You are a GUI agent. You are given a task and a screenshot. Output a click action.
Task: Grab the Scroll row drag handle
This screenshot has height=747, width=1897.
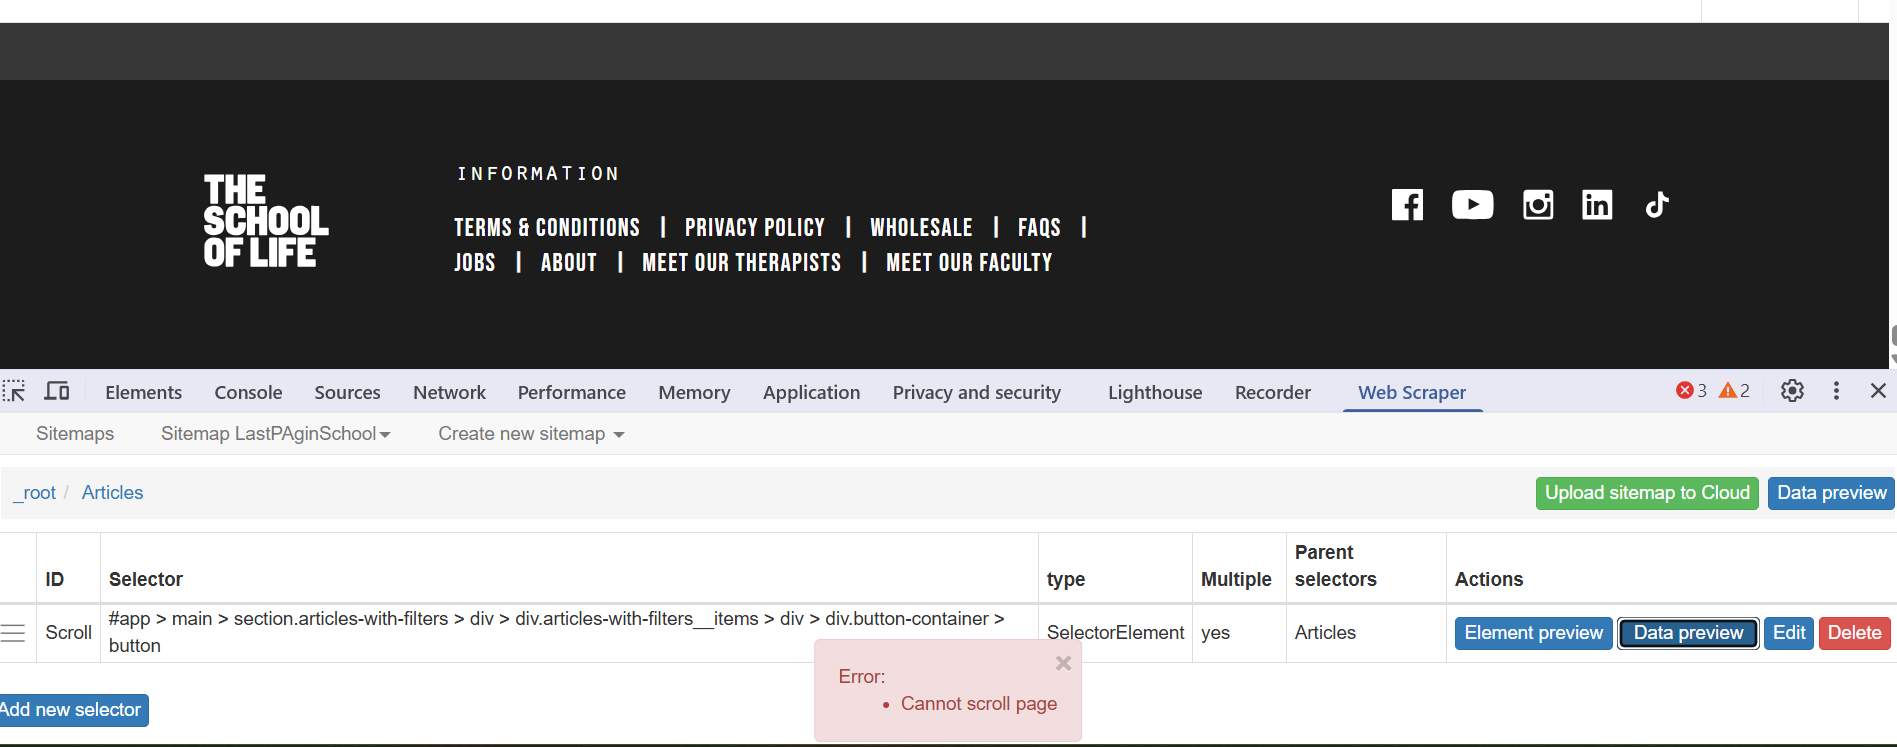pos(13,633)
